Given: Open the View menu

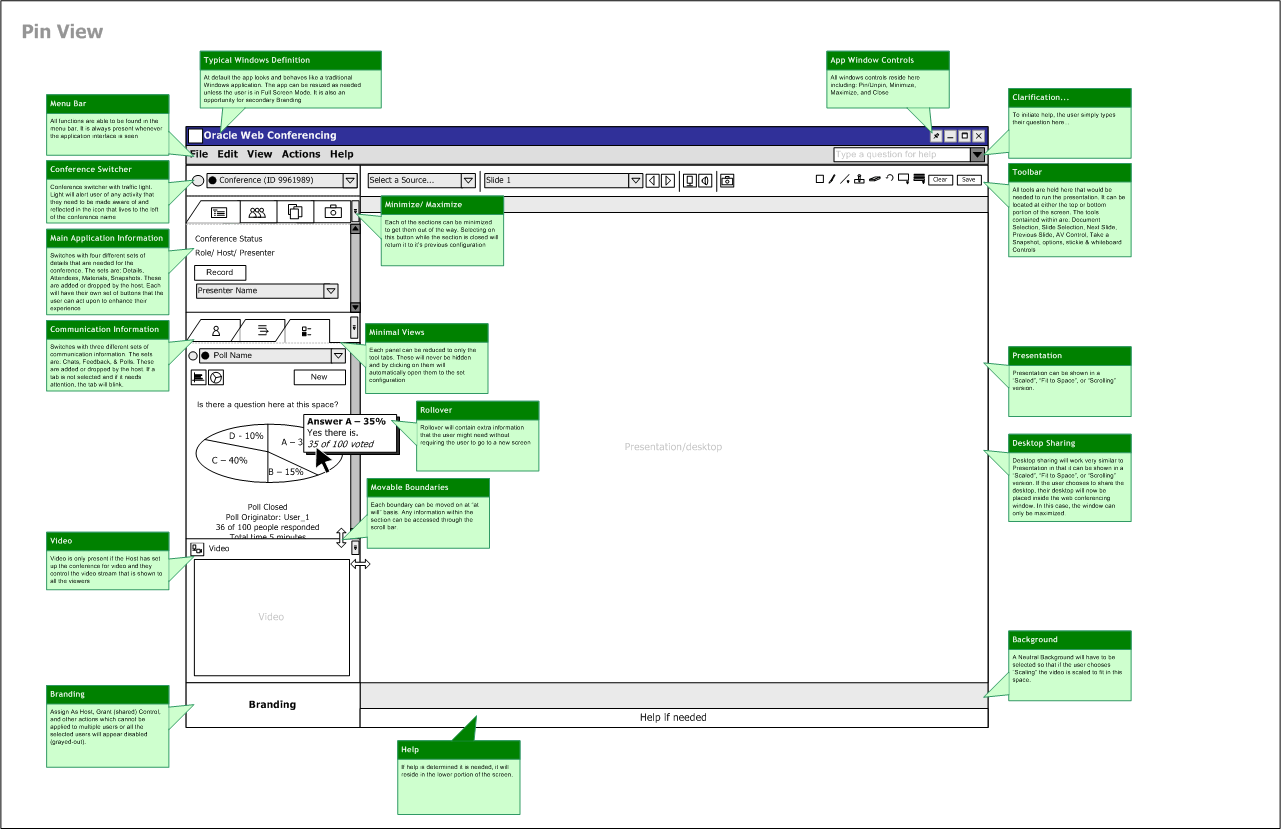Looking at the screenshot, I should tap(260, 154).
